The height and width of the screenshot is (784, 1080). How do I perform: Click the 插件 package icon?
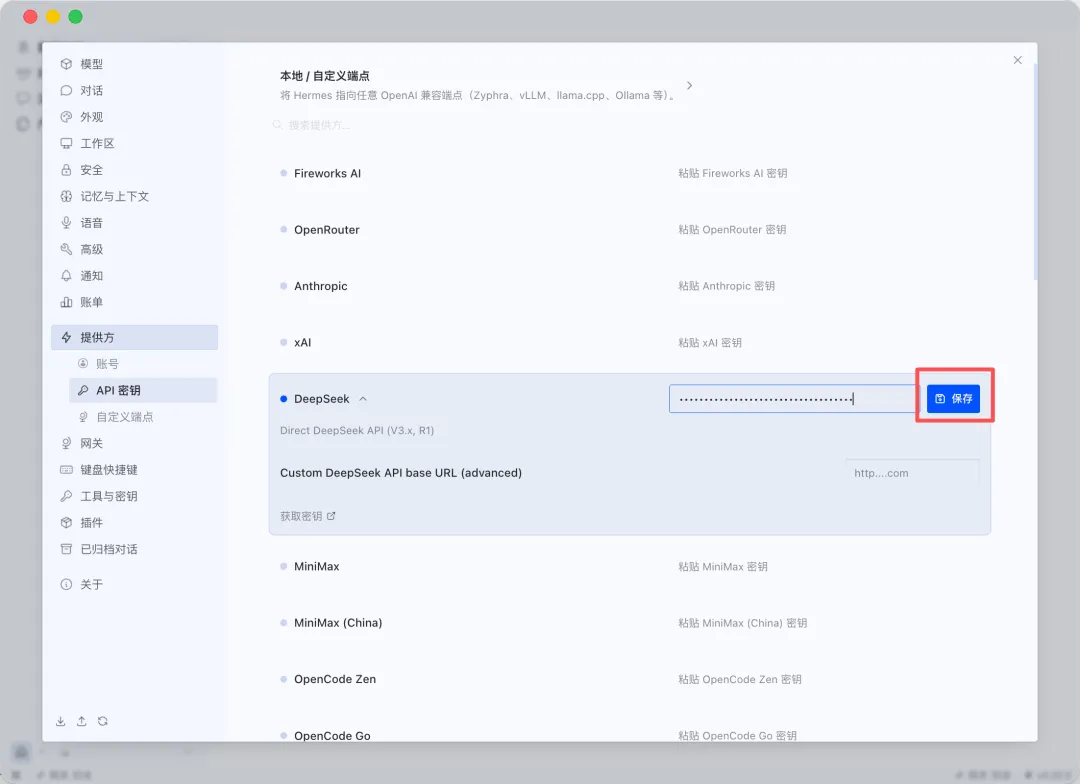click(x=66, y=523)
